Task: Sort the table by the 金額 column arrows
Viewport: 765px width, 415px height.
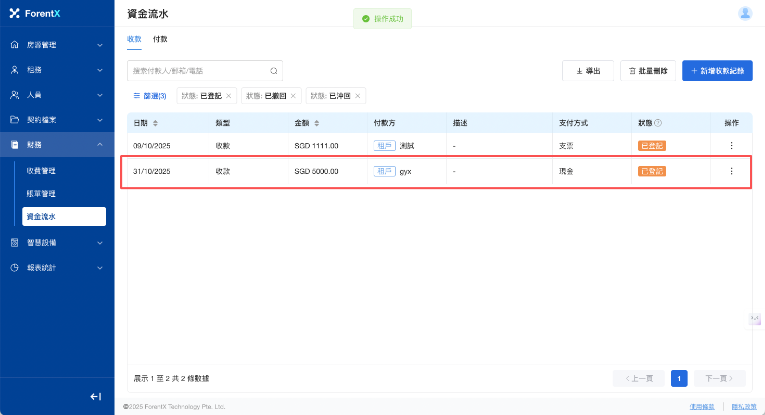Action: (x=317, y=123)
